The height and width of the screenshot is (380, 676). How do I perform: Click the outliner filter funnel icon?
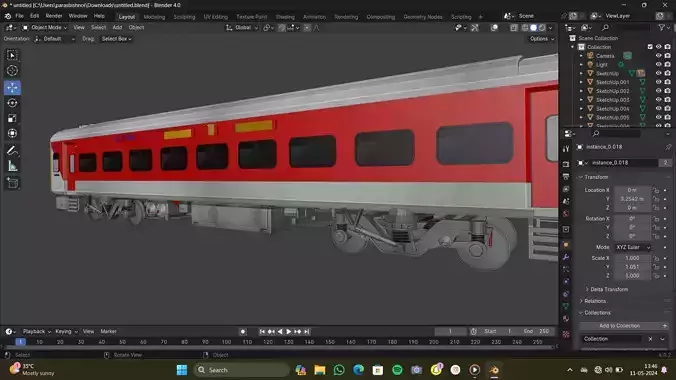(662, 28)
